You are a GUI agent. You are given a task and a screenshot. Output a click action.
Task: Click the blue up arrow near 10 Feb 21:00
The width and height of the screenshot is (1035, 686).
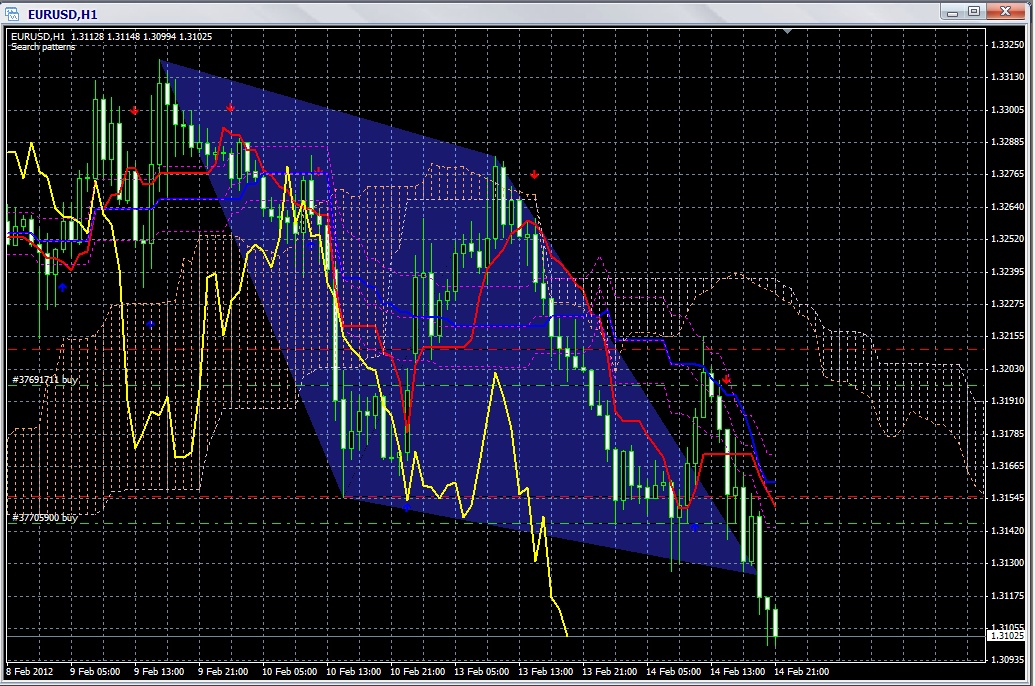click(x=406, y=508)
